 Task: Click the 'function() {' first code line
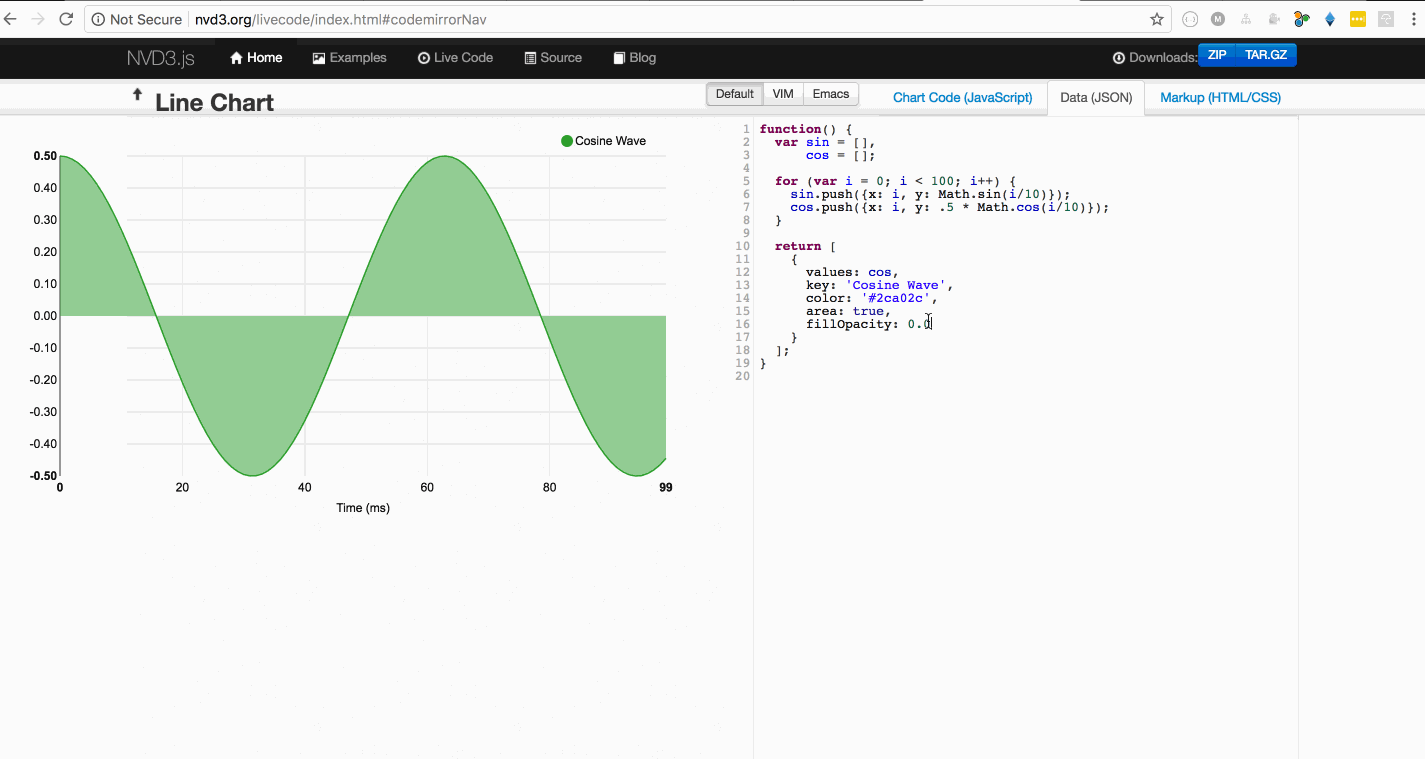point(805,129)
